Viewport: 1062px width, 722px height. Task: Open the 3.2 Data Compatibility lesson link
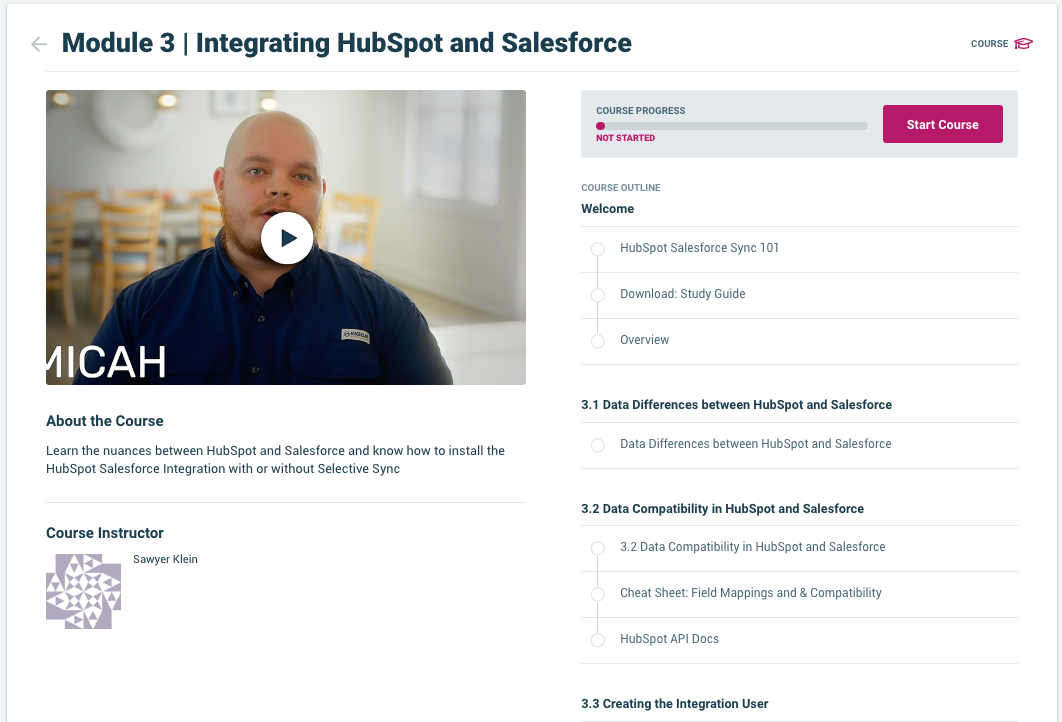752,547
